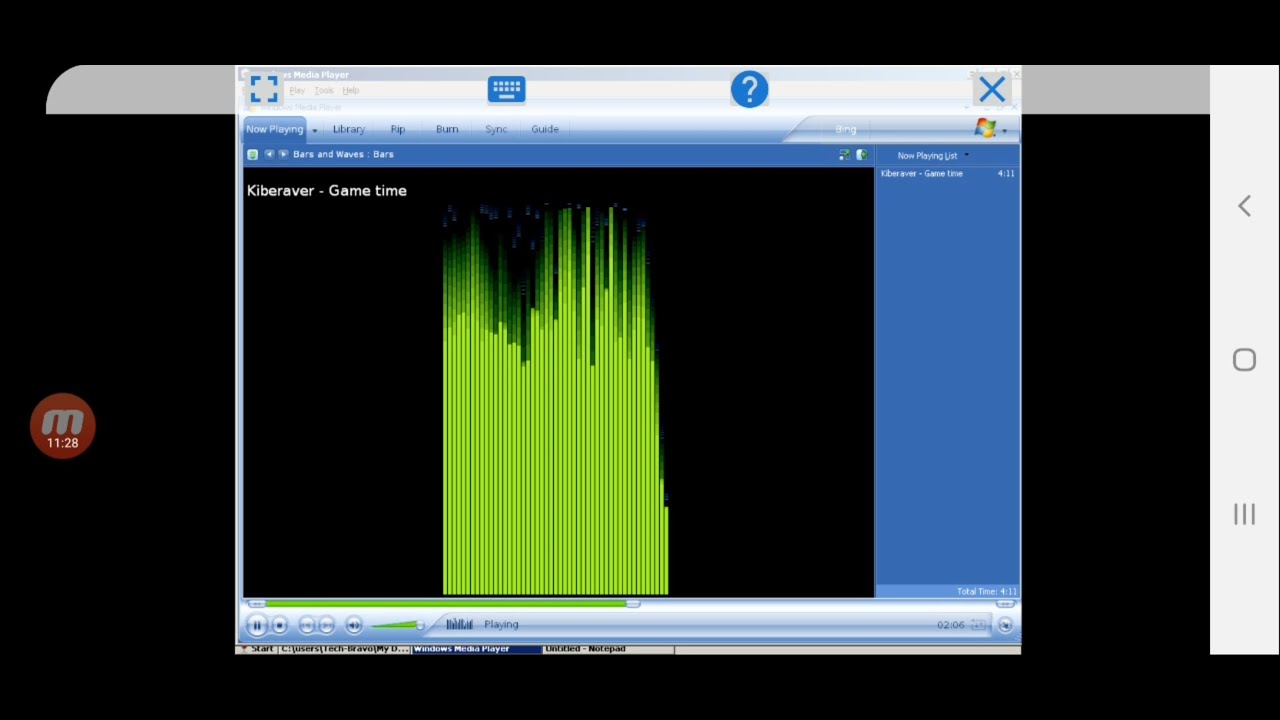
Task: Open the Now Playing tab
Action: pyautogui.click(x=274, y=129)
